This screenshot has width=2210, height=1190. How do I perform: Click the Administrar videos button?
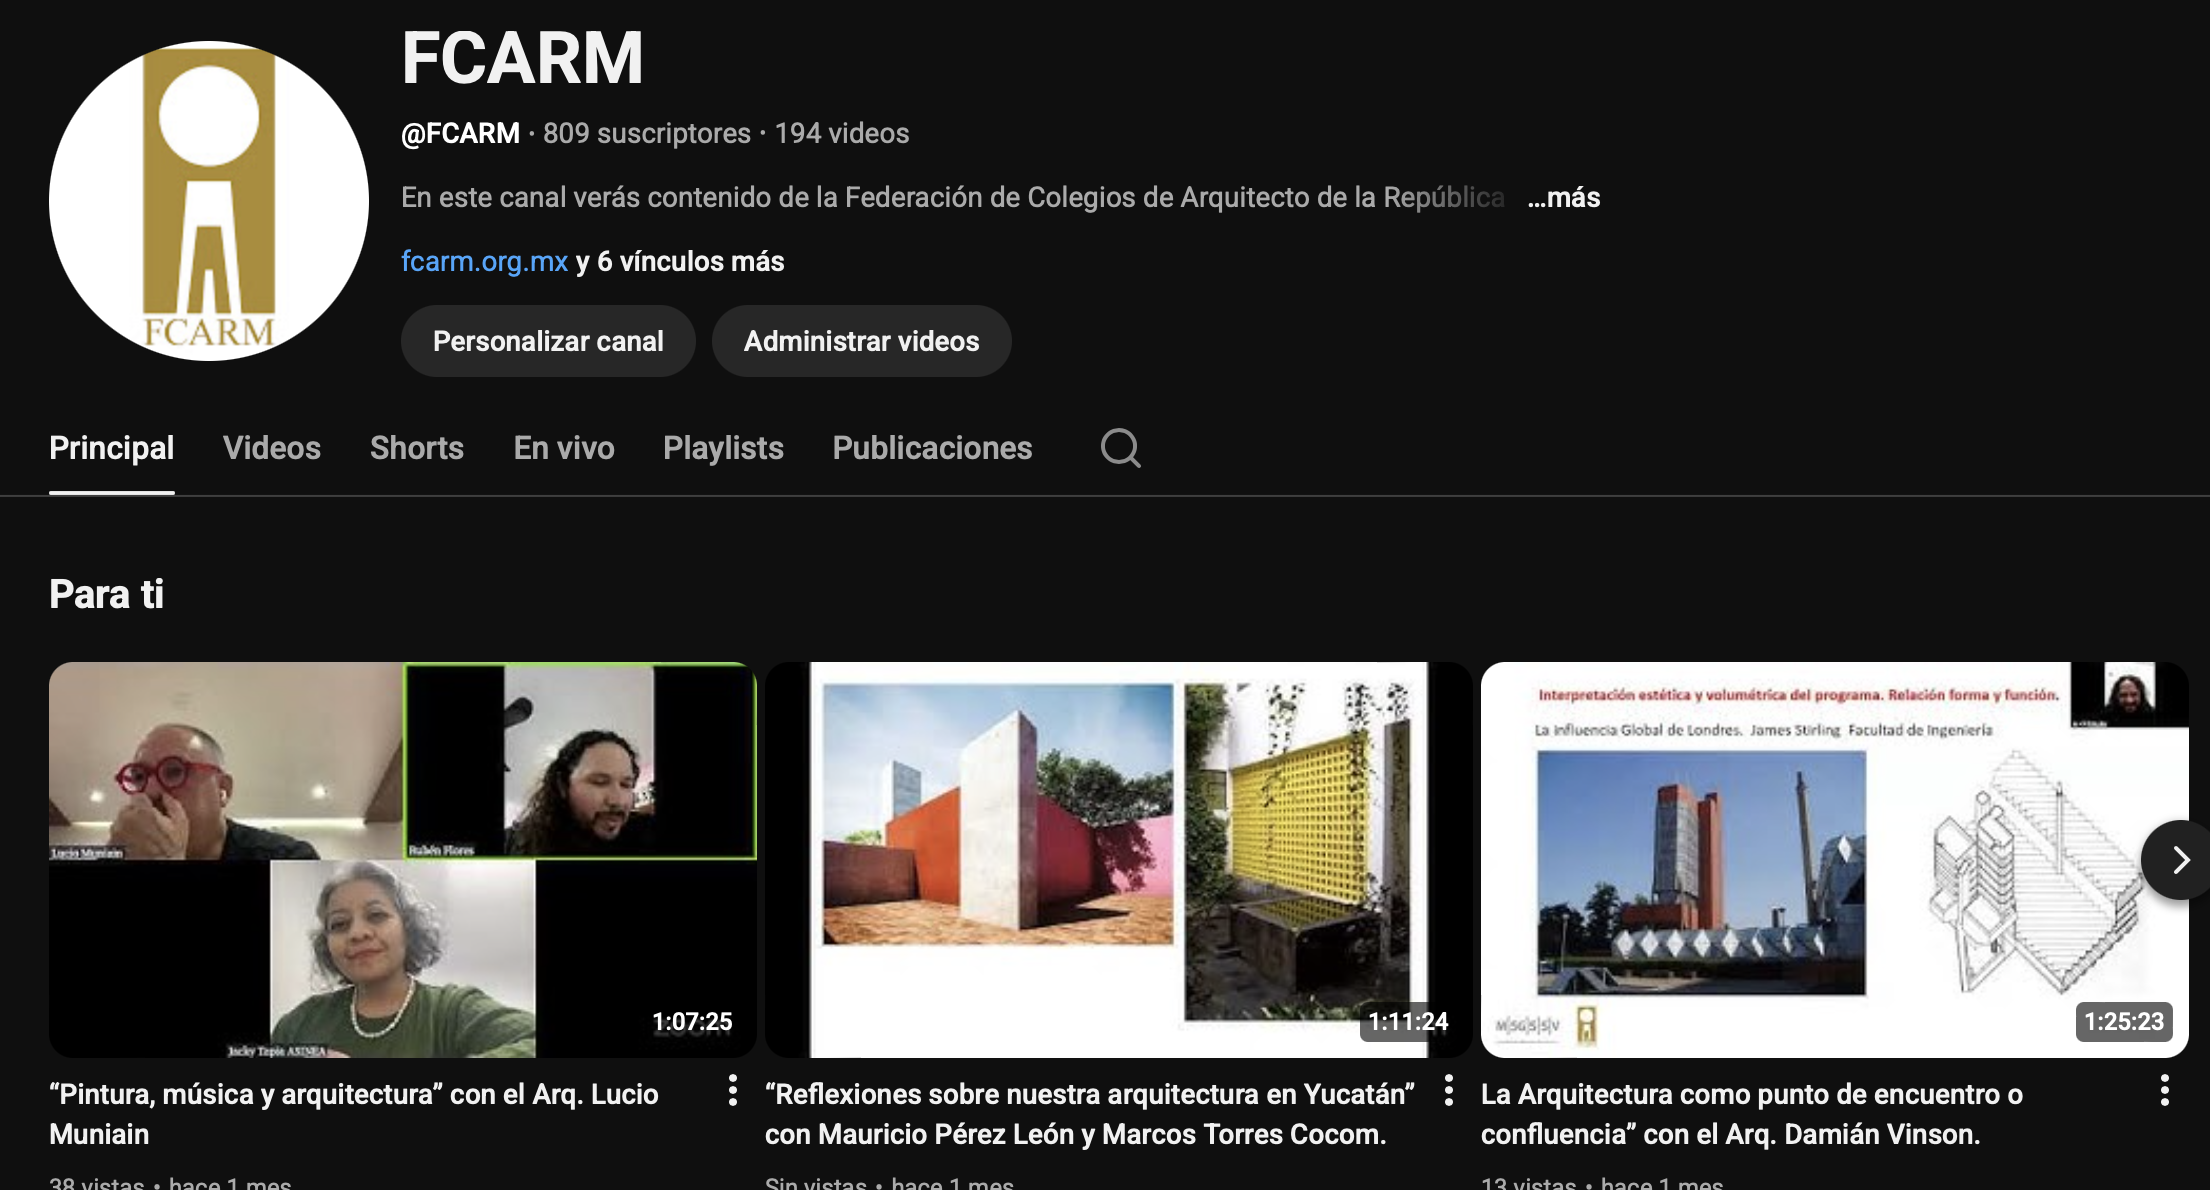point(861,341)
